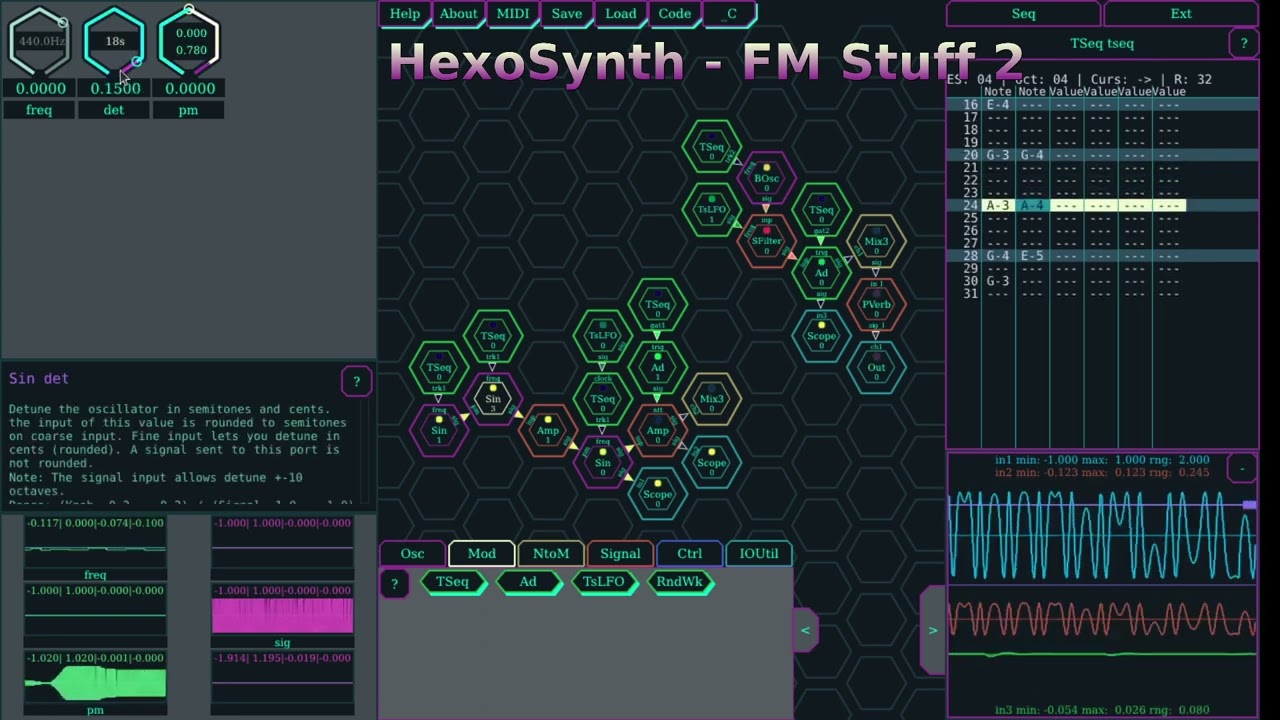Open the About dialog
The width and height of the screenshot is (1280, 720).
click(x=458, y=14)
